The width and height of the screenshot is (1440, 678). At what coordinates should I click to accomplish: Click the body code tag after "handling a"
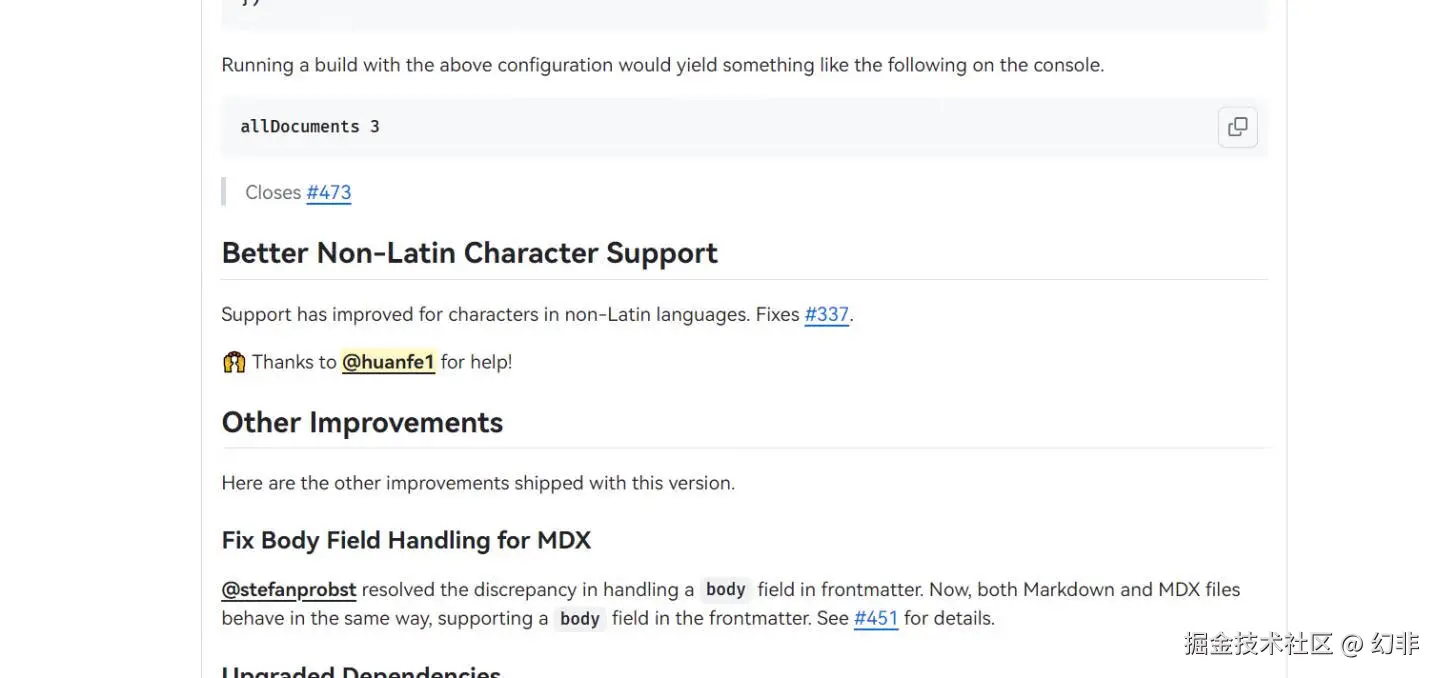click(x=725, y=590)
